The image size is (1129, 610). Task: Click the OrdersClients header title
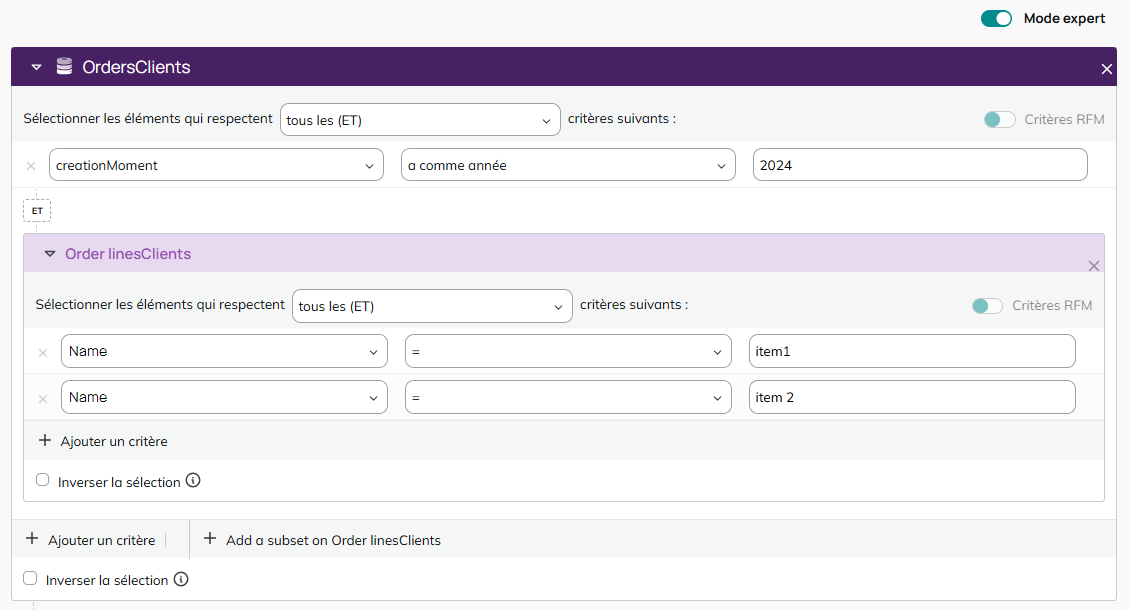point(136,67)
